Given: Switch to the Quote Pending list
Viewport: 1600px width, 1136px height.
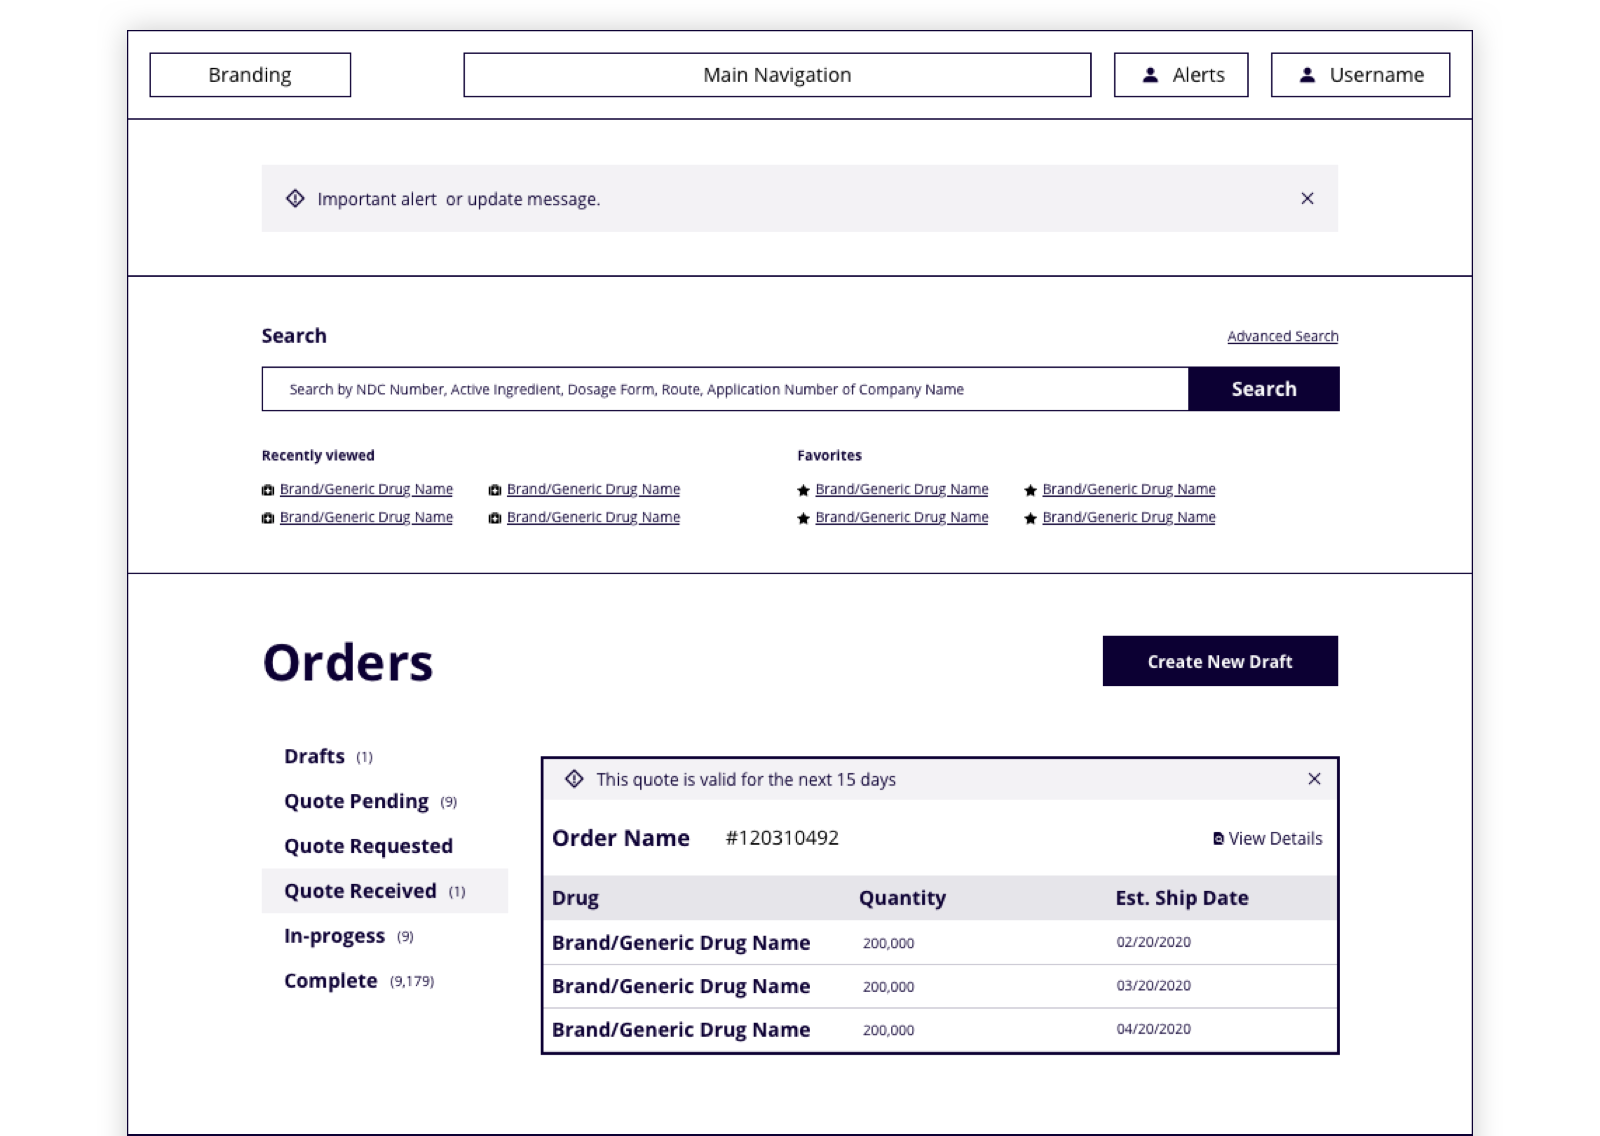Looking at the screenshot, I should coord(357,802).
